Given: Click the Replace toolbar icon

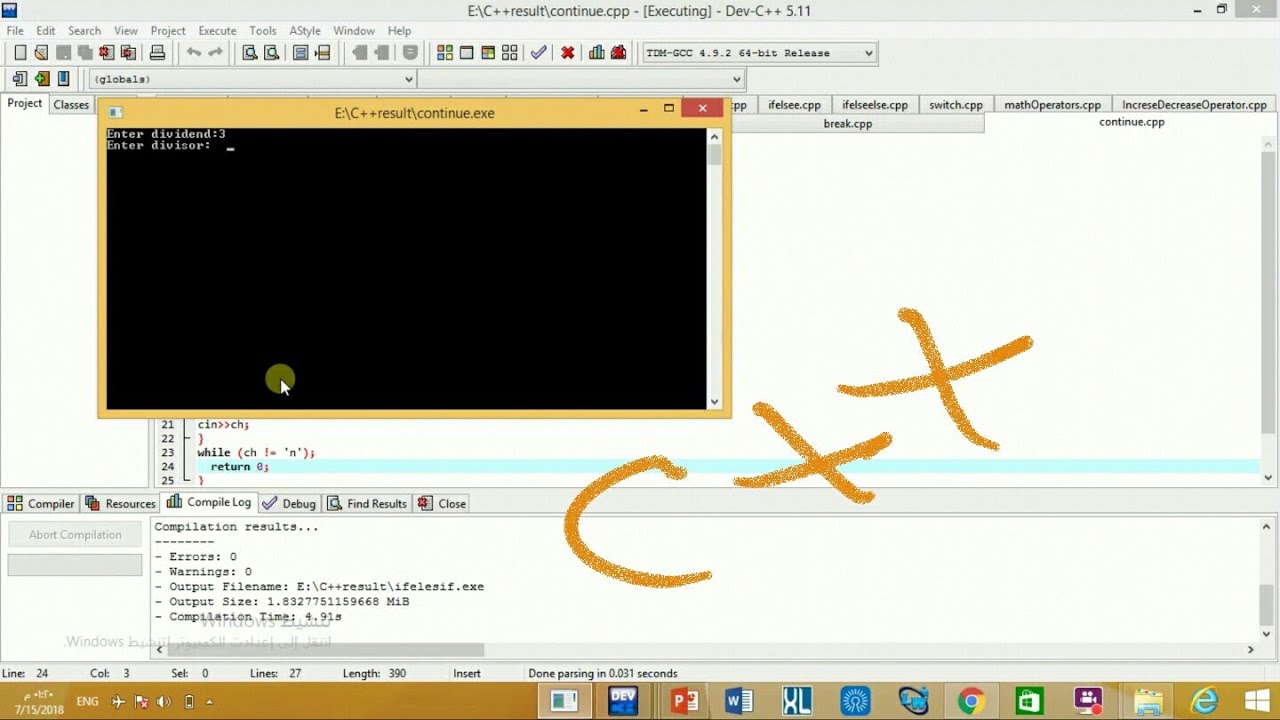Looking at the screenshot, I should [x=271, y=53].
